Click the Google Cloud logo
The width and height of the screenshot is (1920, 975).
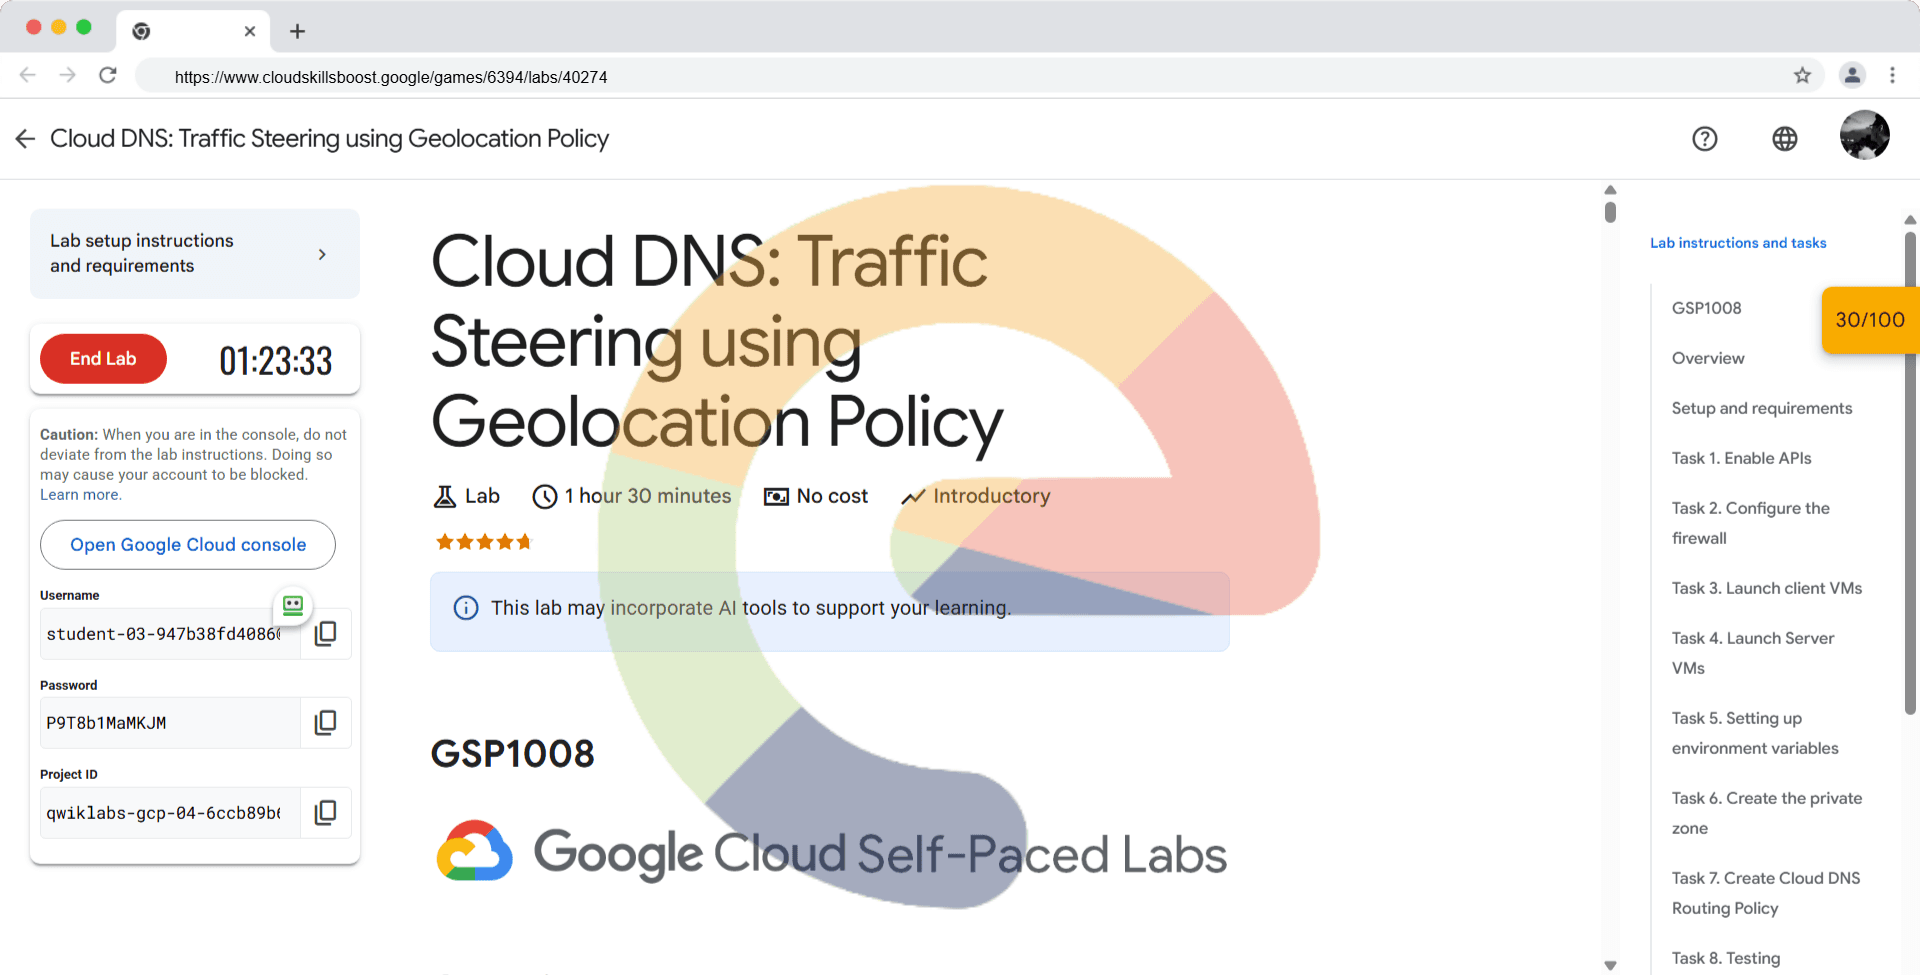coord(475,851)
